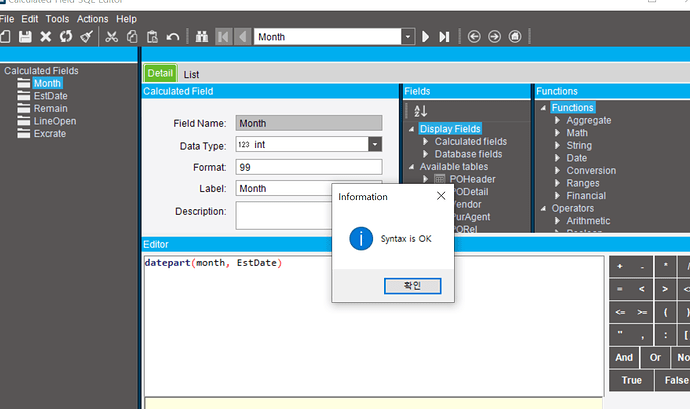Expand the Financial functions node
Screen dimensions: 690x409
point(558,195)
